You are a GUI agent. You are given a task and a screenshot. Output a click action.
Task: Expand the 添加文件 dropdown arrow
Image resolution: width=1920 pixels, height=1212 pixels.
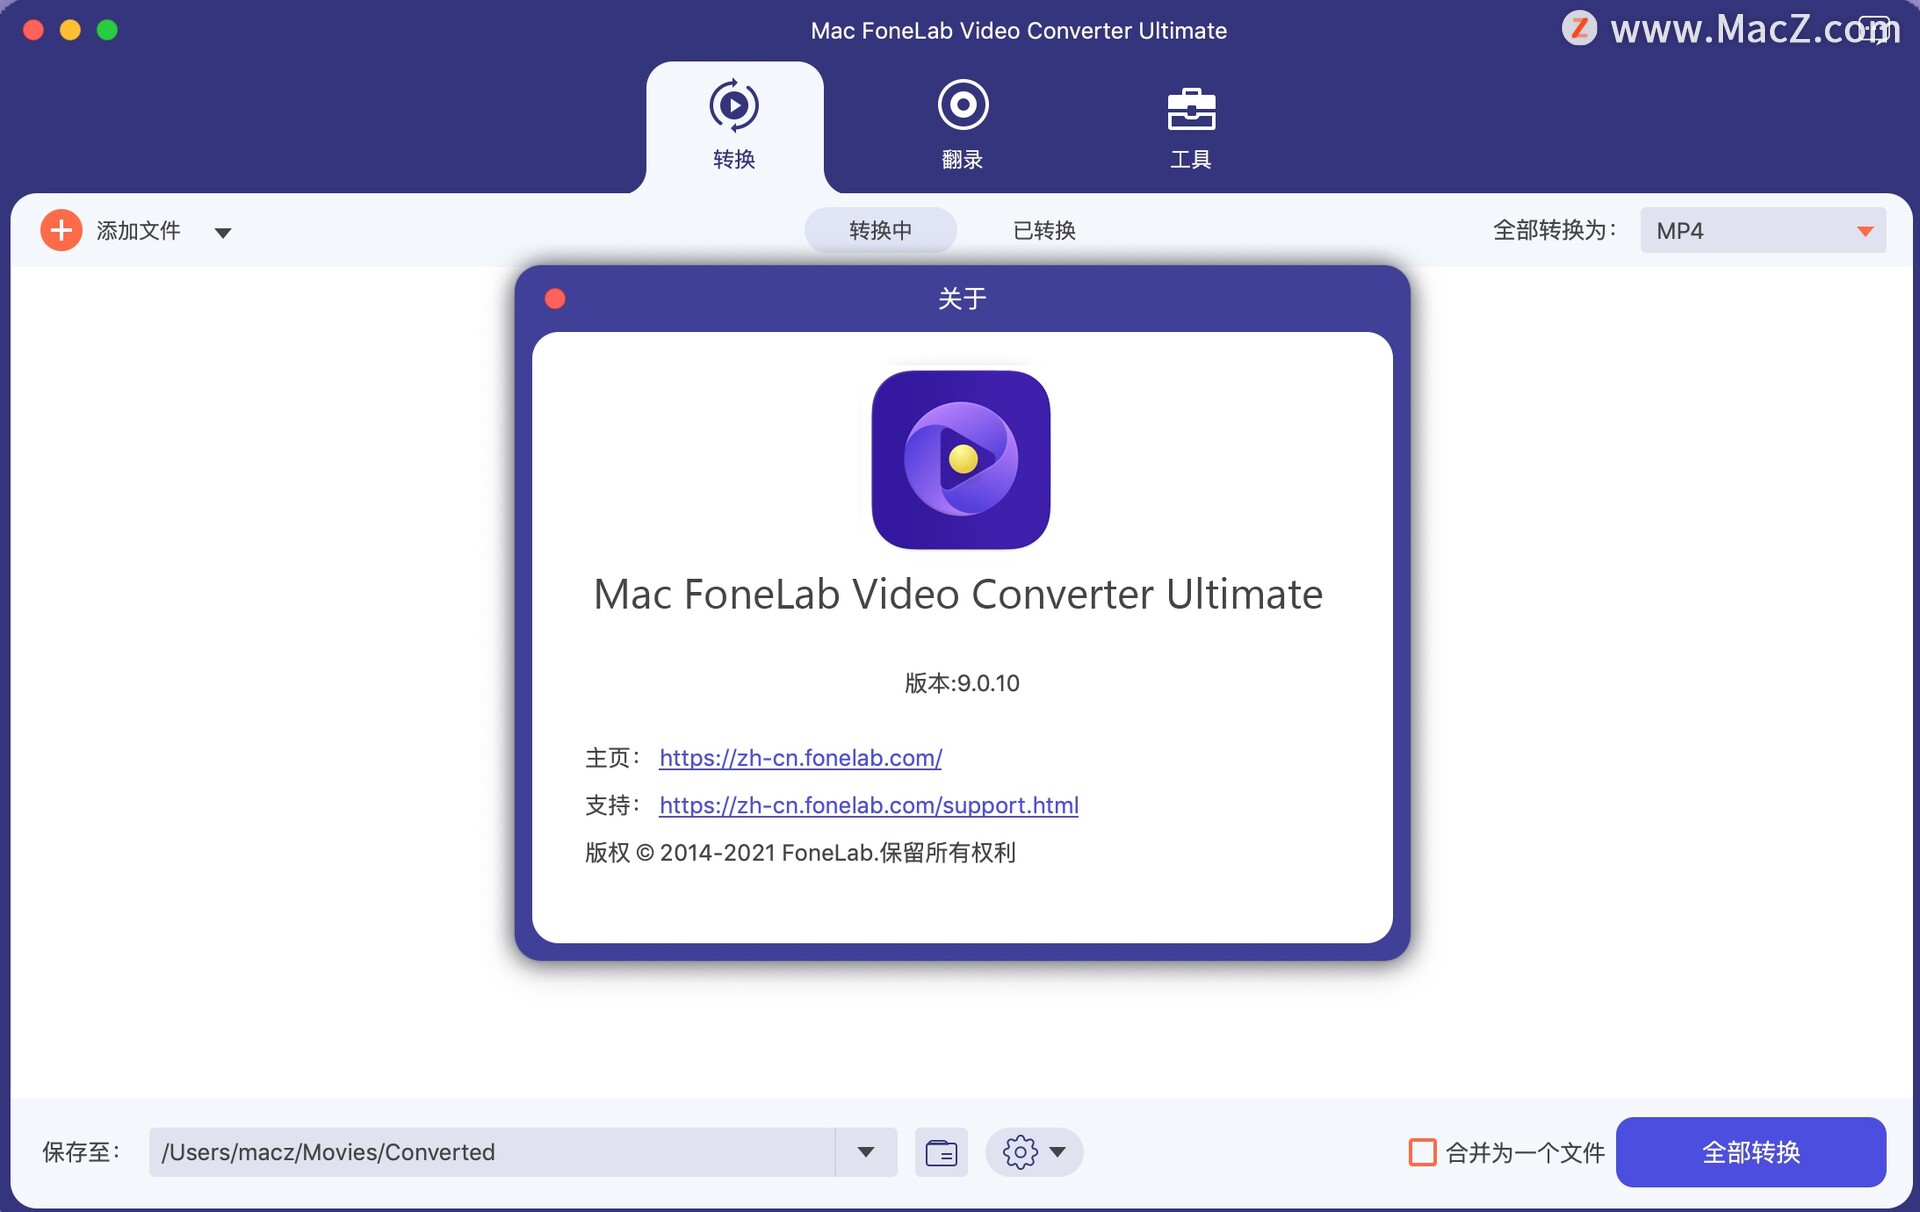223,233
